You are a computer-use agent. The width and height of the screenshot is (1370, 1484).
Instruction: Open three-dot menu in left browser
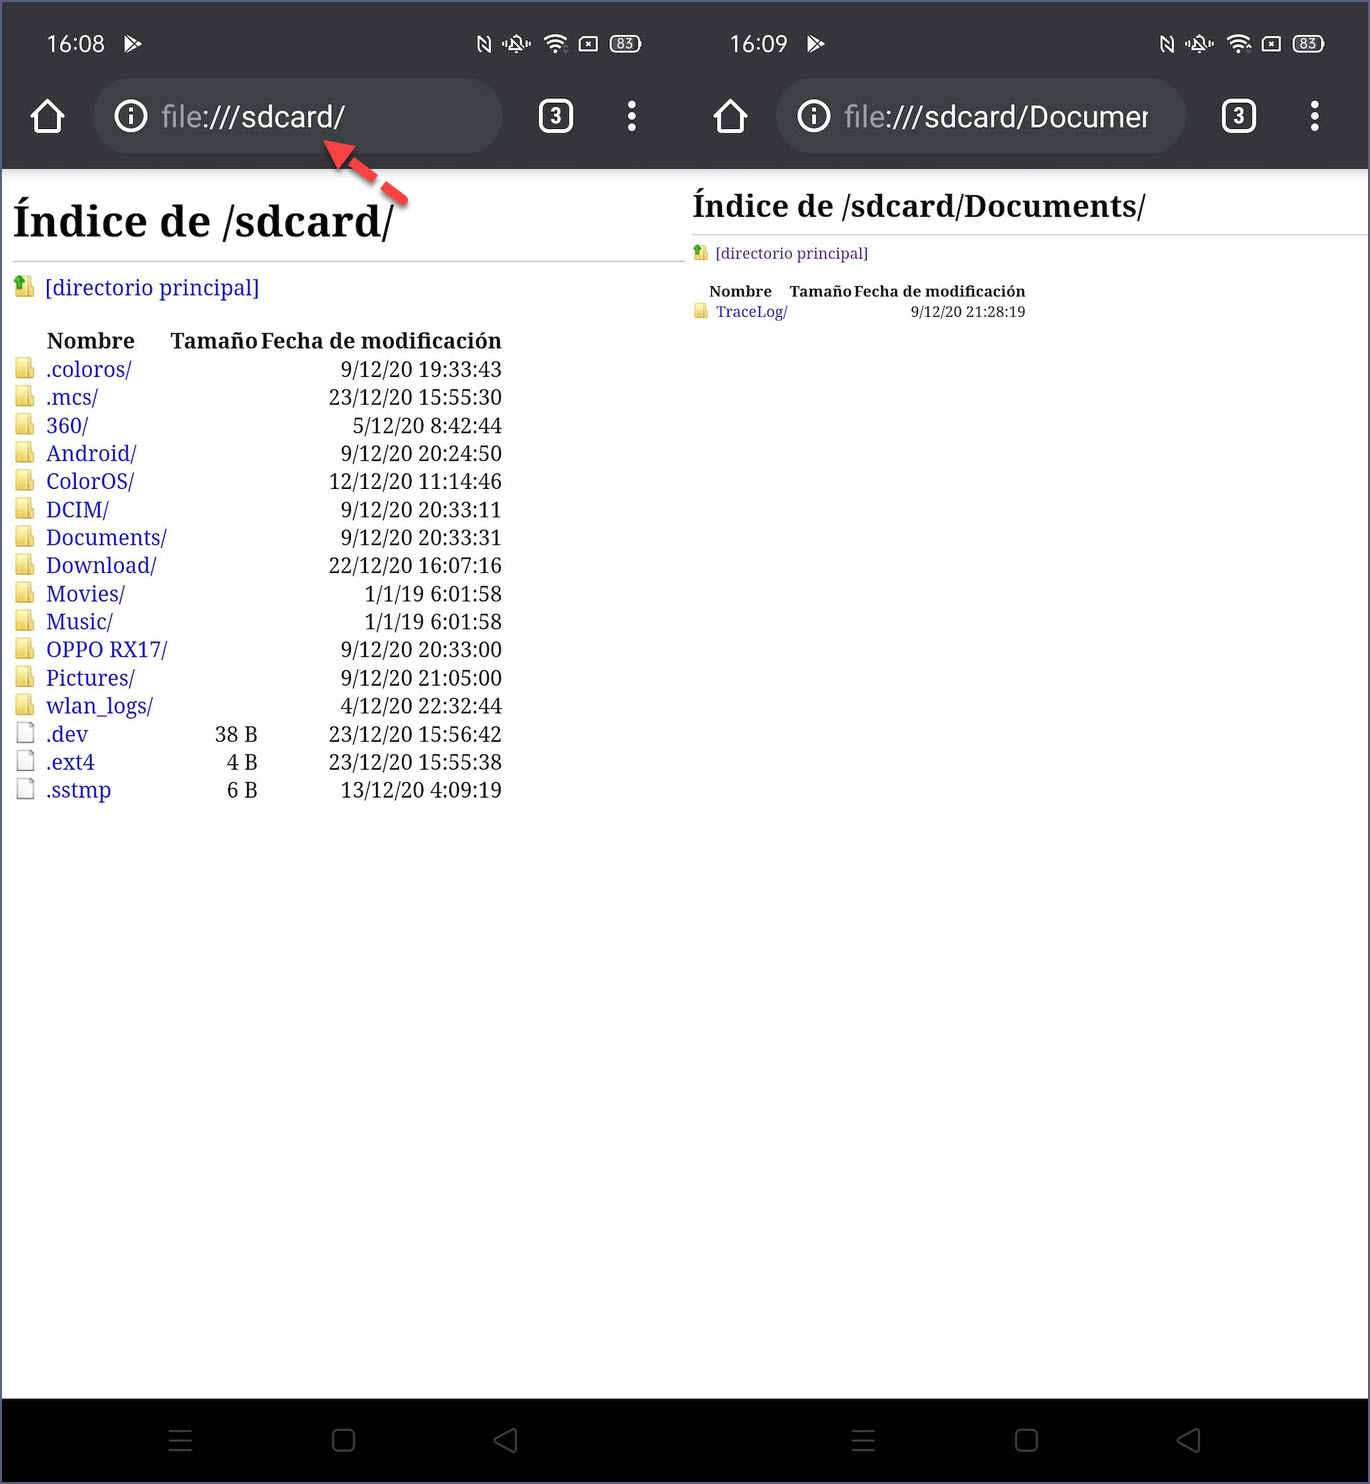[631, 116]
